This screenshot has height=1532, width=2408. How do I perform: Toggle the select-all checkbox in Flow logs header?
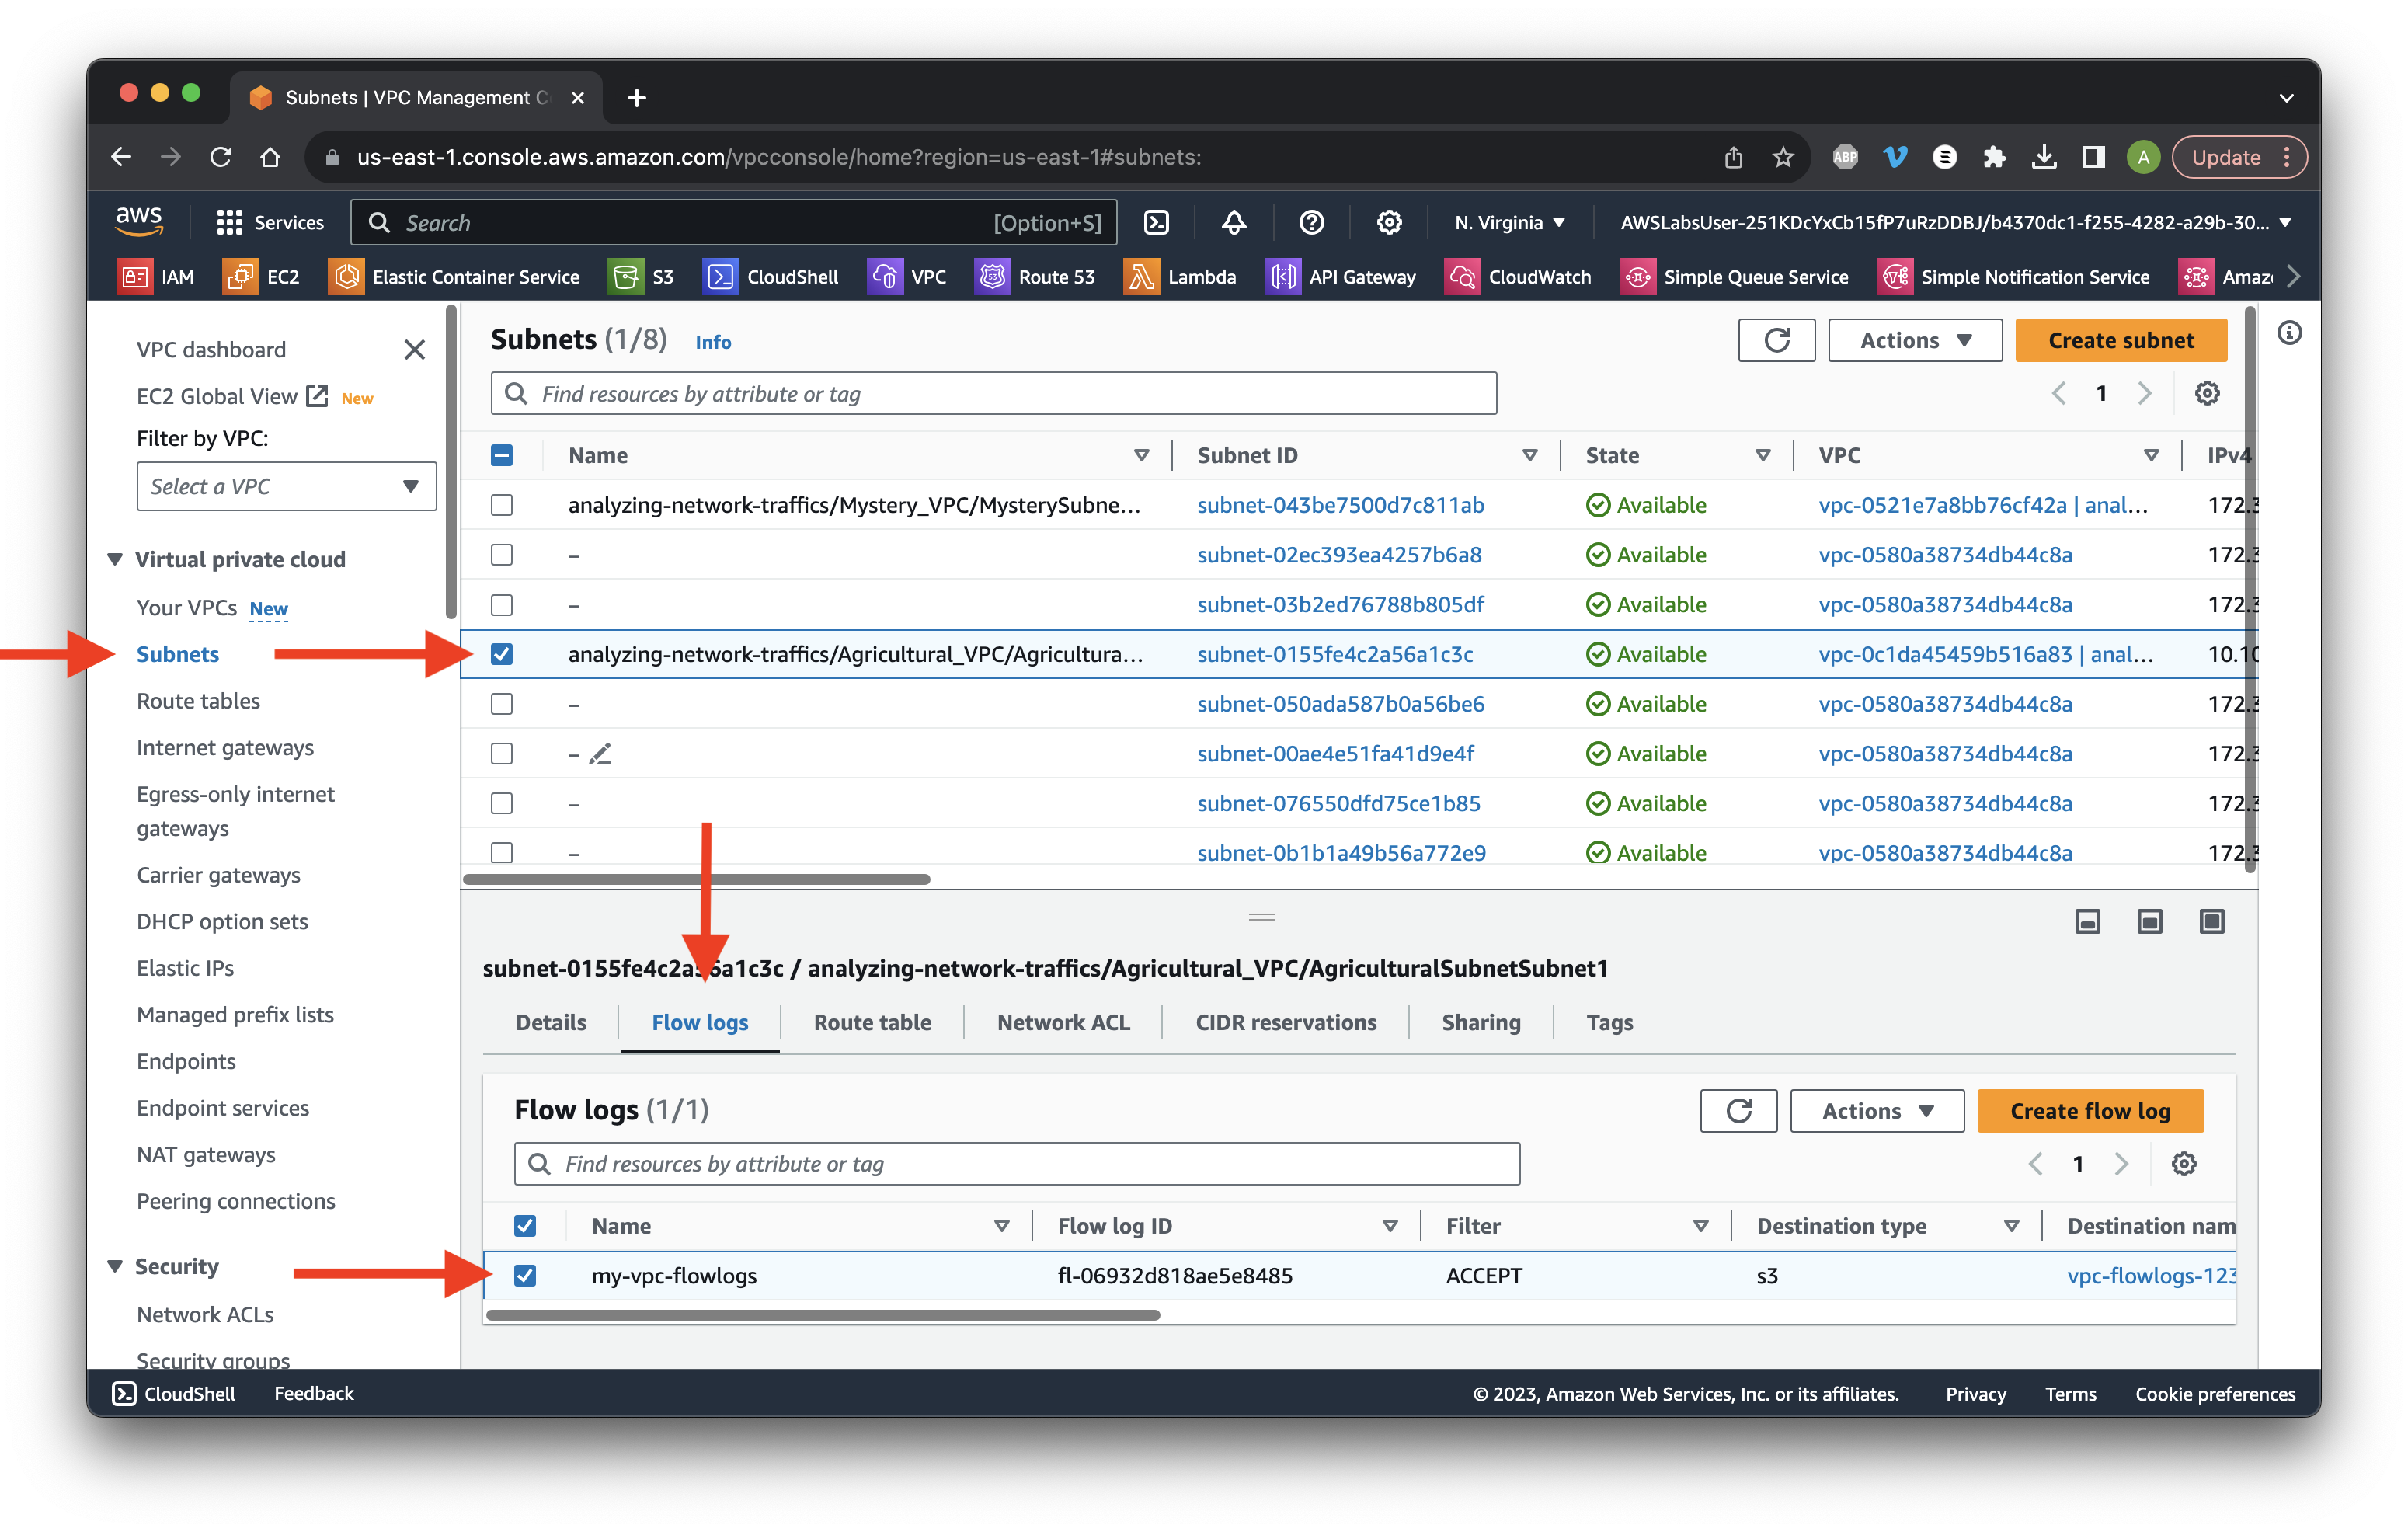(x=525, y=1226)
